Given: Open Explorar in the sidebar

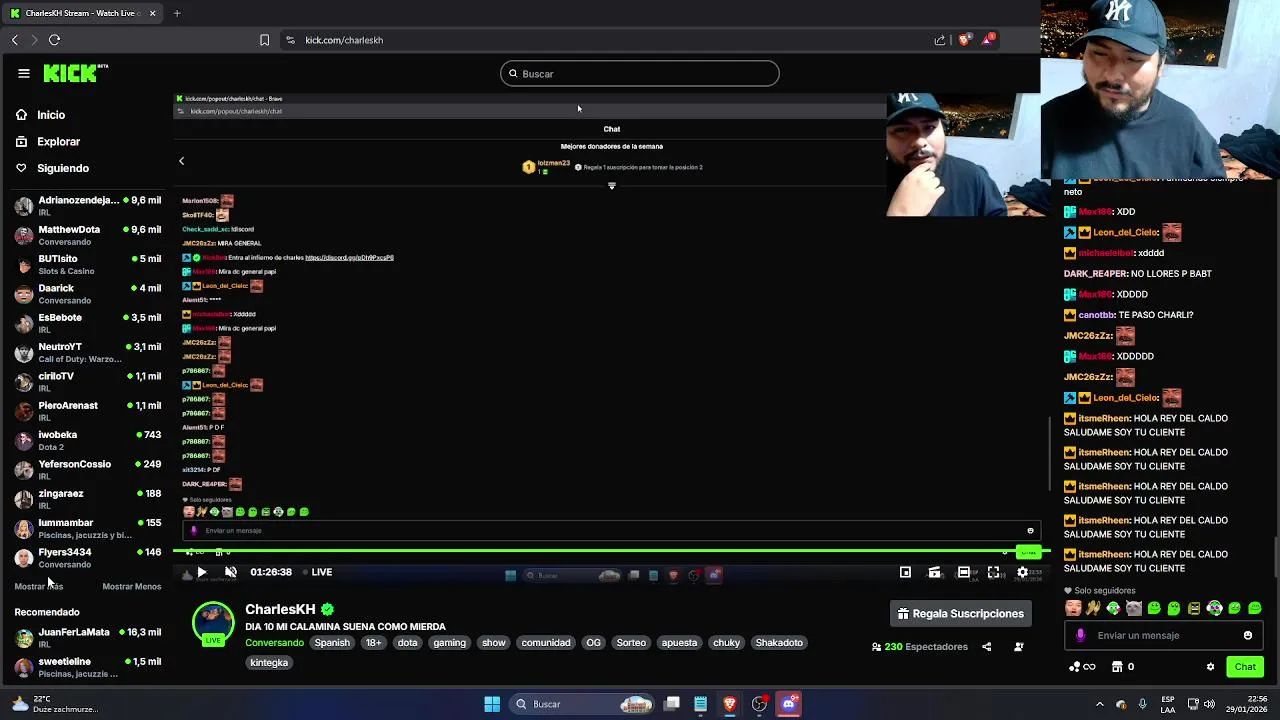Looking at the screenshot, I should click(47, 142).
